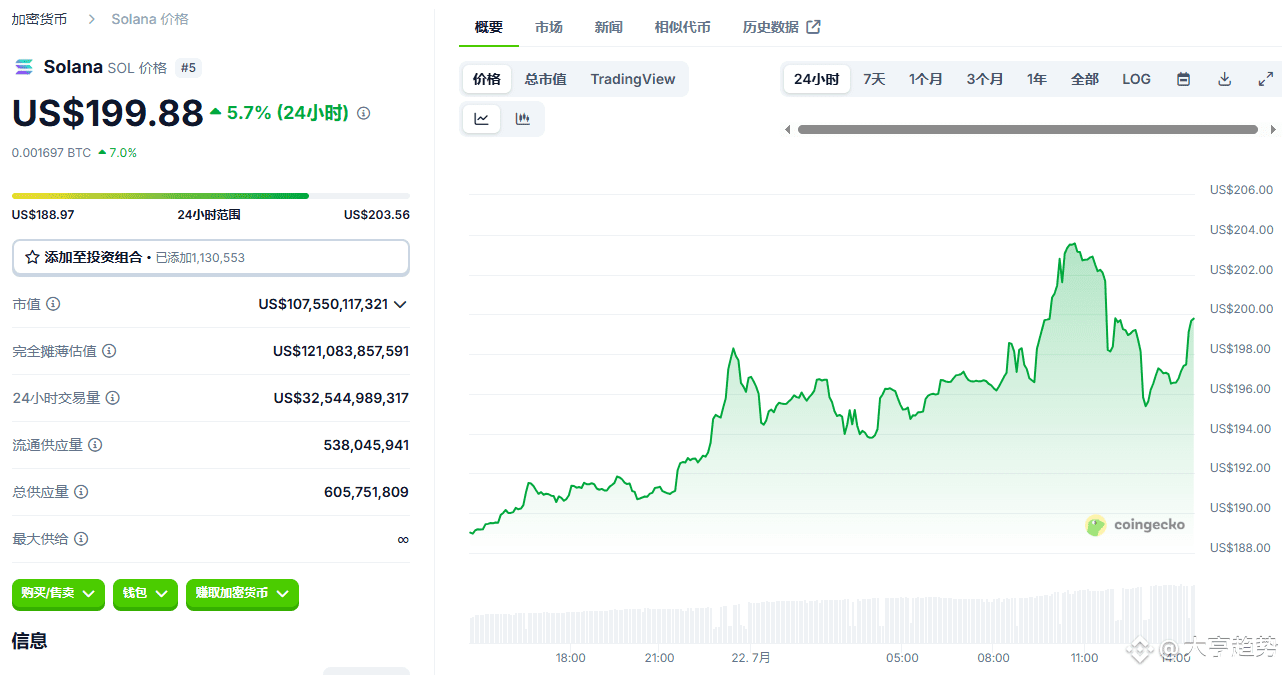The image size is (1287, 675).
Task: Click the 信息 section heading
Action: click(30, 640)
